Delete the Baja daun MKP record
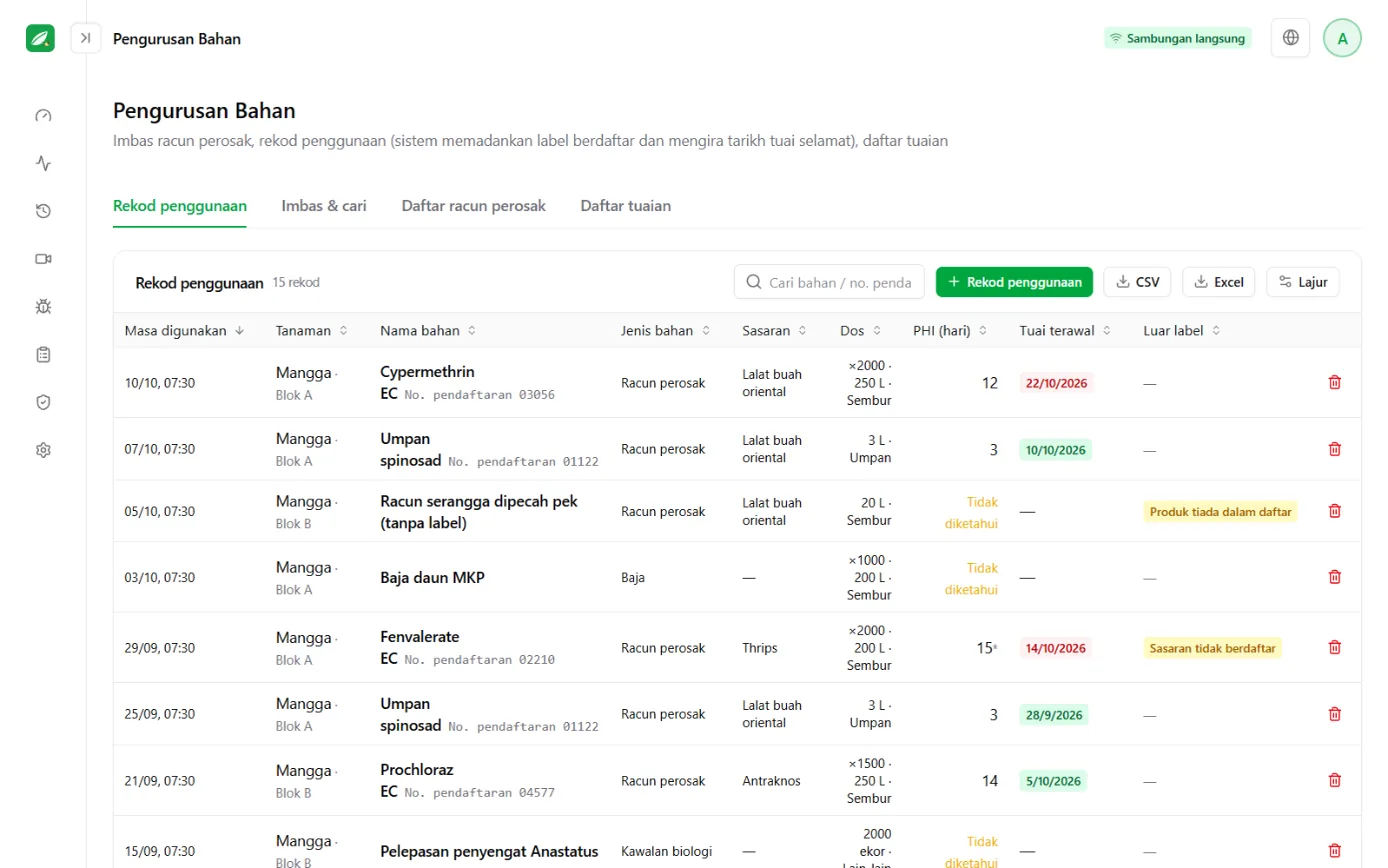The width and height of the screenshot is (1388, 868). 1334,577
